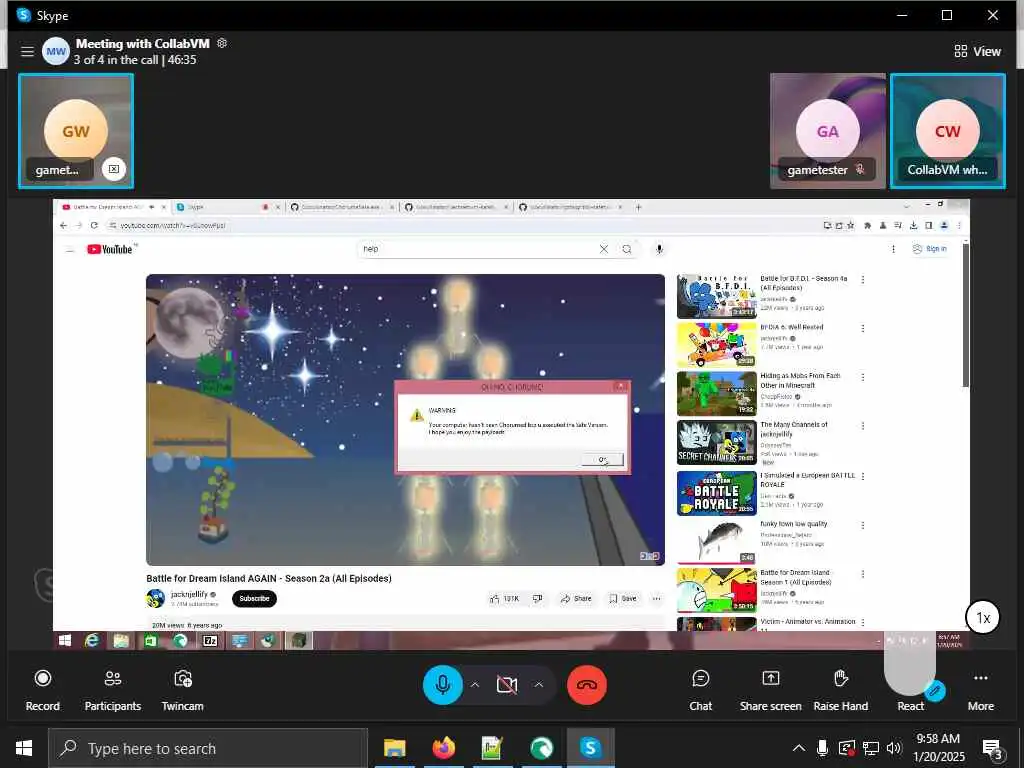
Task: Turn on the video camera
Action: [507, 684]
